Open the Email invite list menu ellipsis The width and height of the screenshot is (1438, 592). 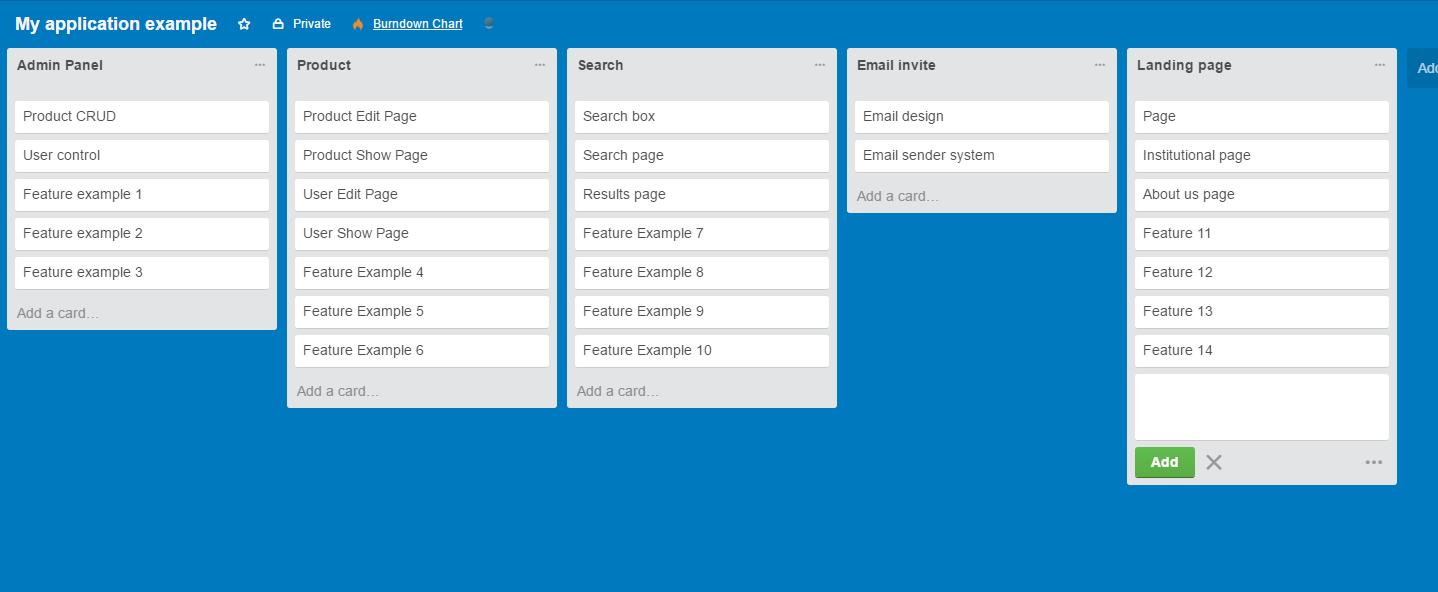tap(1100, 65)
